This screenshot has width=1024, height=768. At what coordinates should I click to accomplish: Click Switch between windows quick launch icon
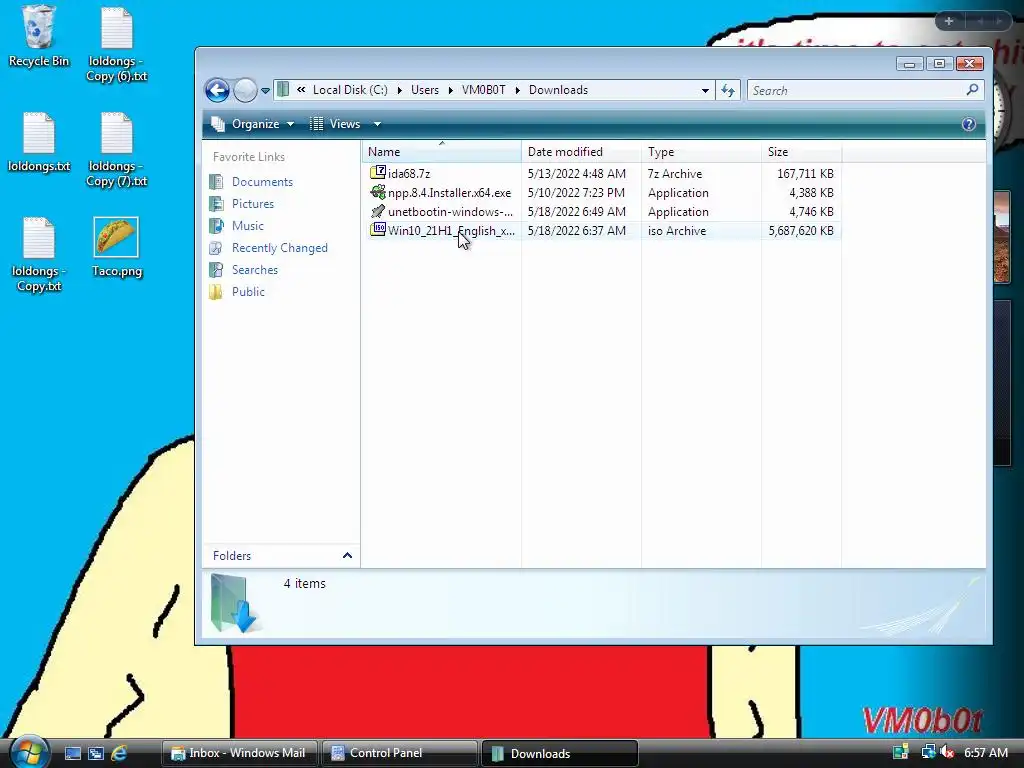[96, 754]
